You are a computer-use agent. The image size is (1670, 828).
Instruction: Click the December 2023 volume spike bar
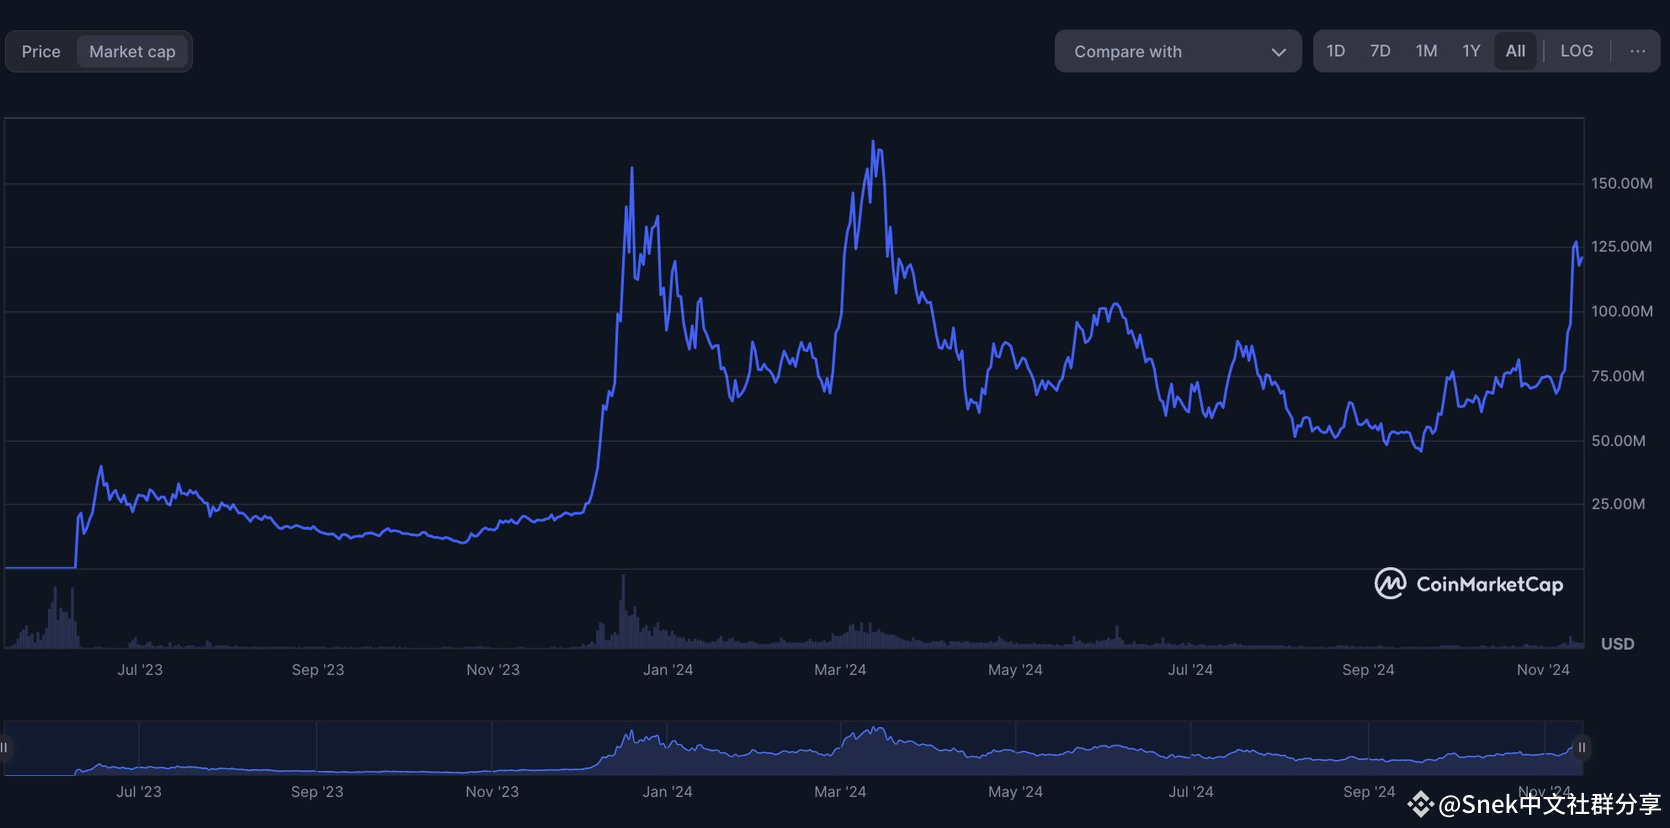point(623,611)
